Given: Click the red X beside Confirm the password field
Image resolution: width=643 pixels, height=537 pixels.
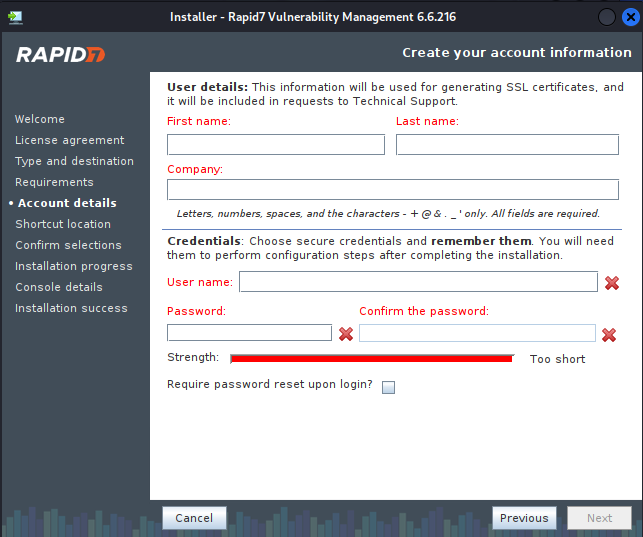Looking at the screenshot, I should [609, 335].
